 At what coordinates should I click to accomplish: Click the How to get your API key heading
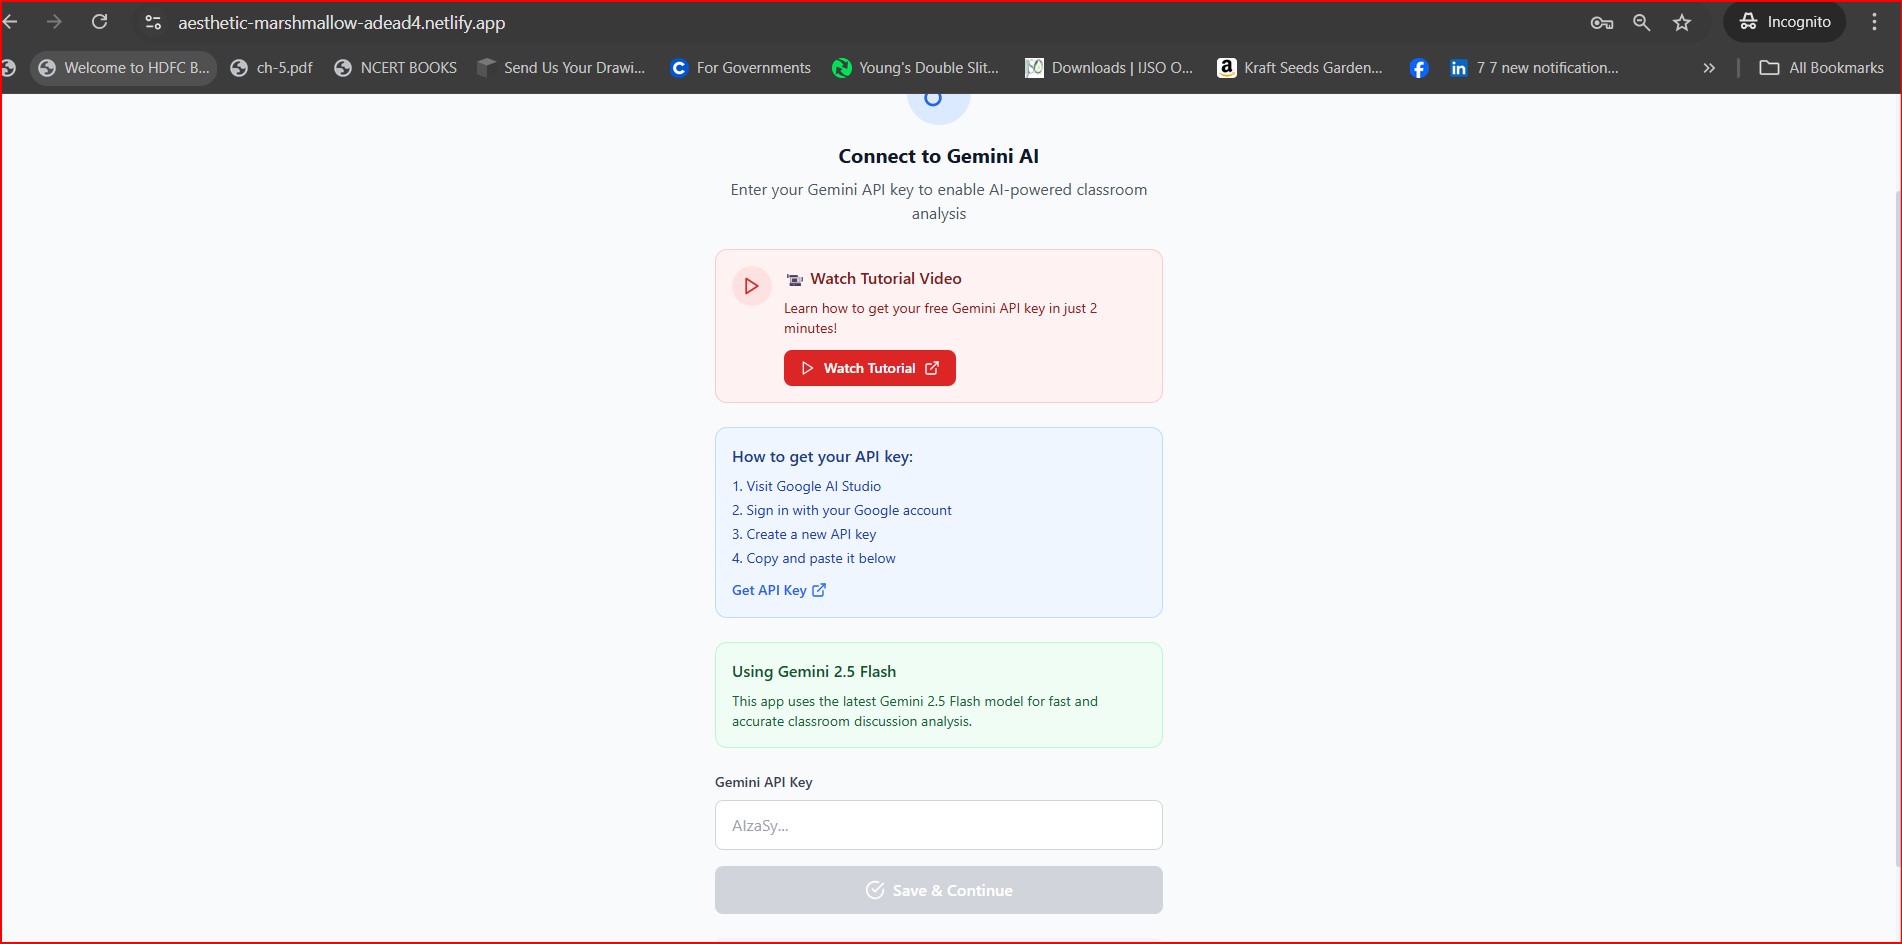(822, 457)
